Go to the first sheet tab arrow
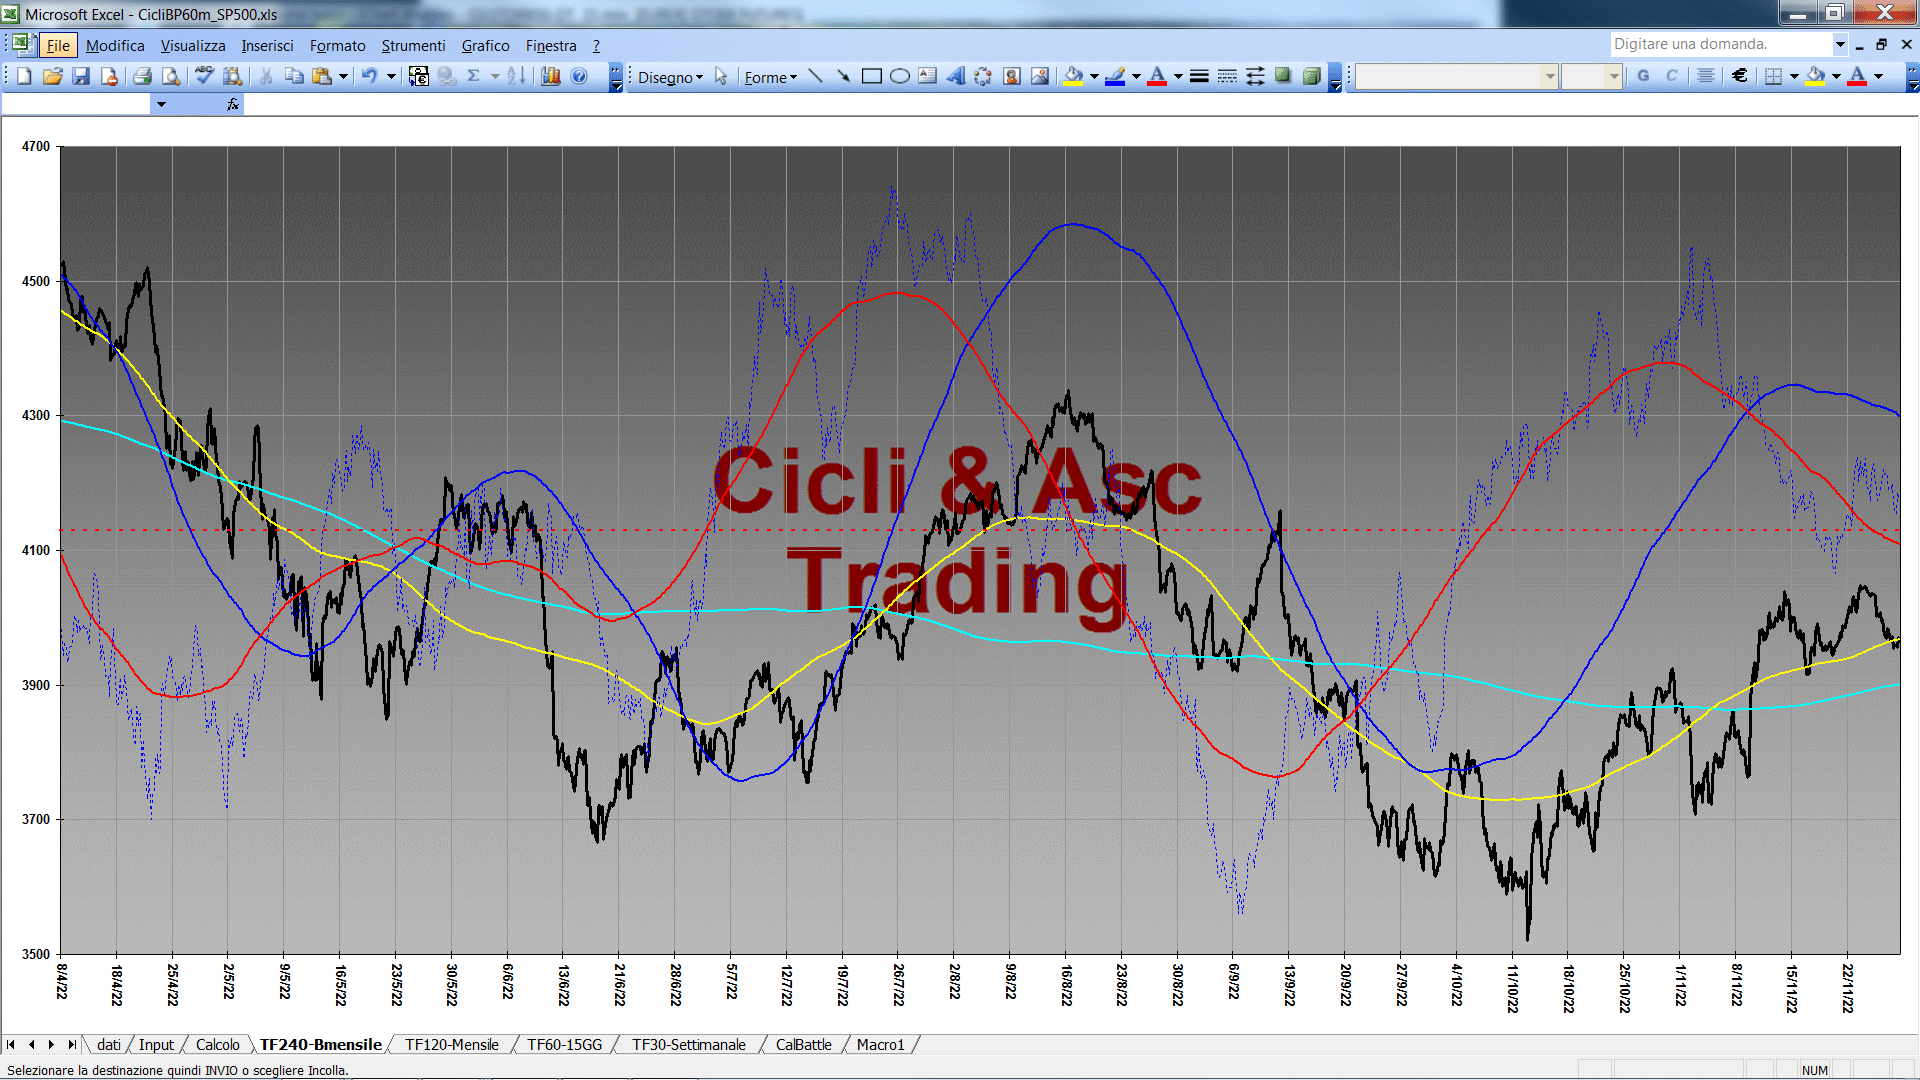Screen dimensions: 1920x1080 point(11,1044)
